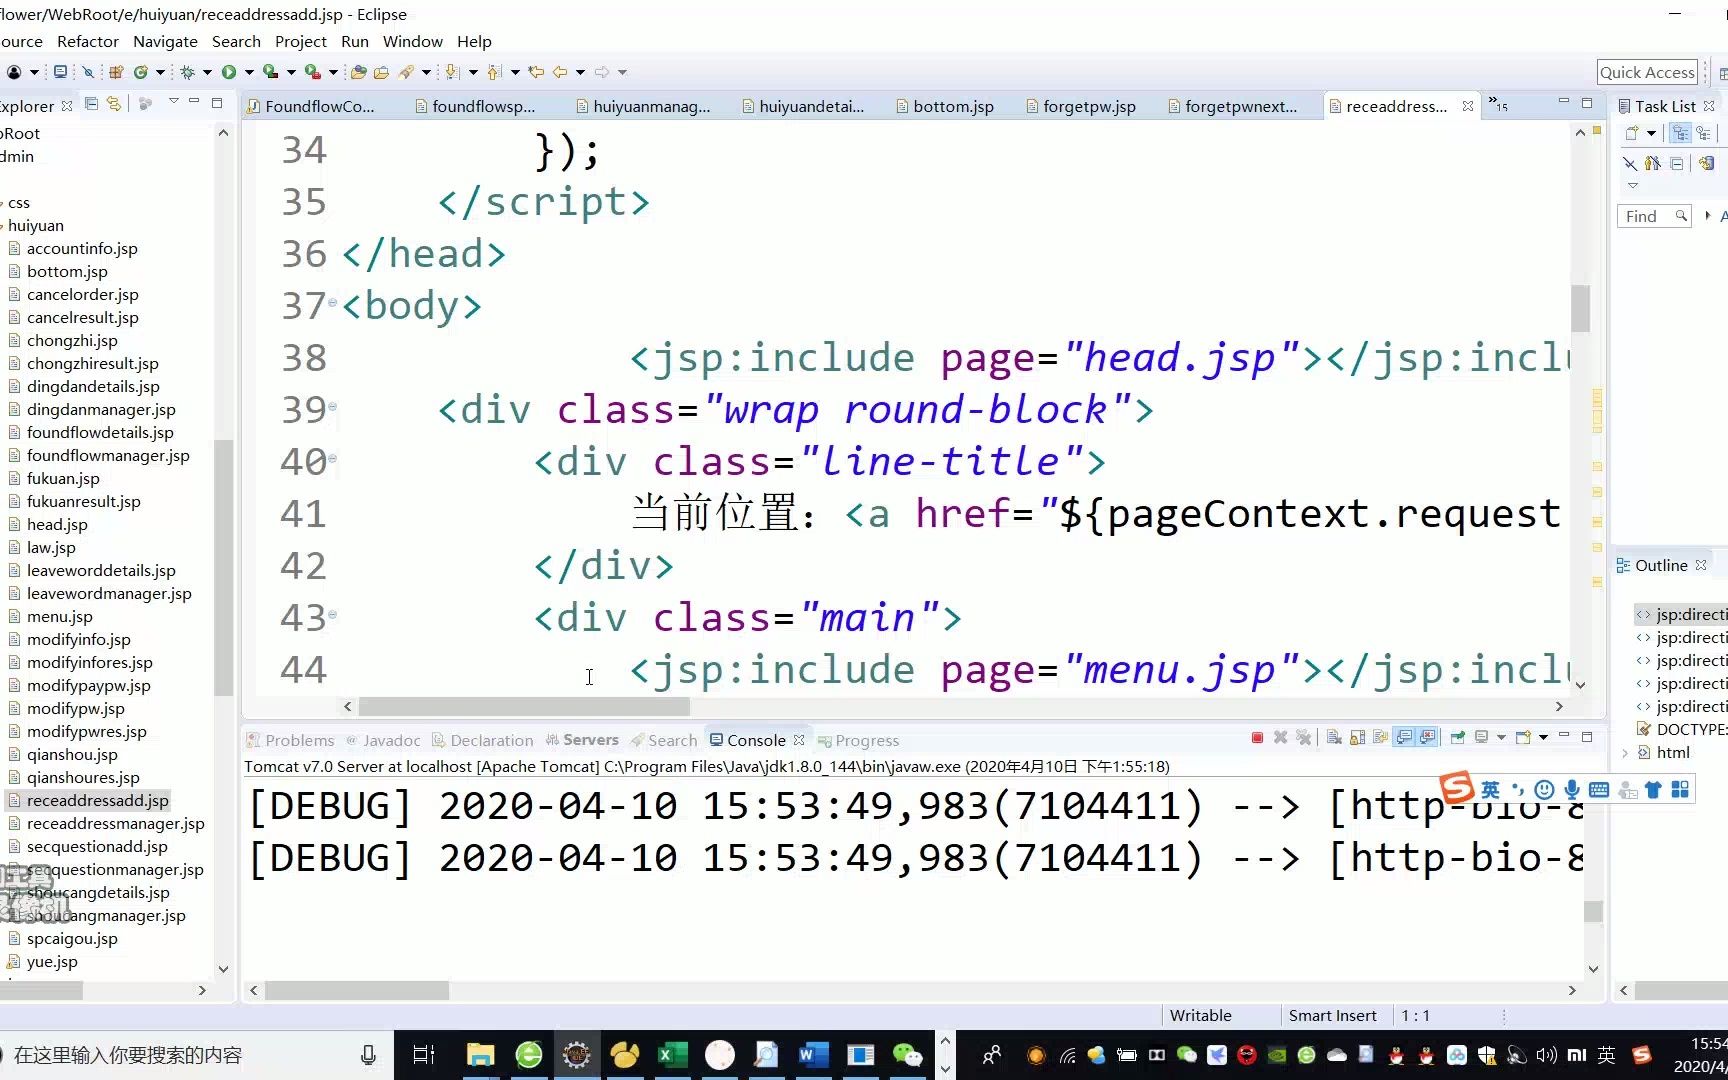Click the Search pencil icon in toolbar
Screen dimensions: 1728x1080
tap(406, 72)
